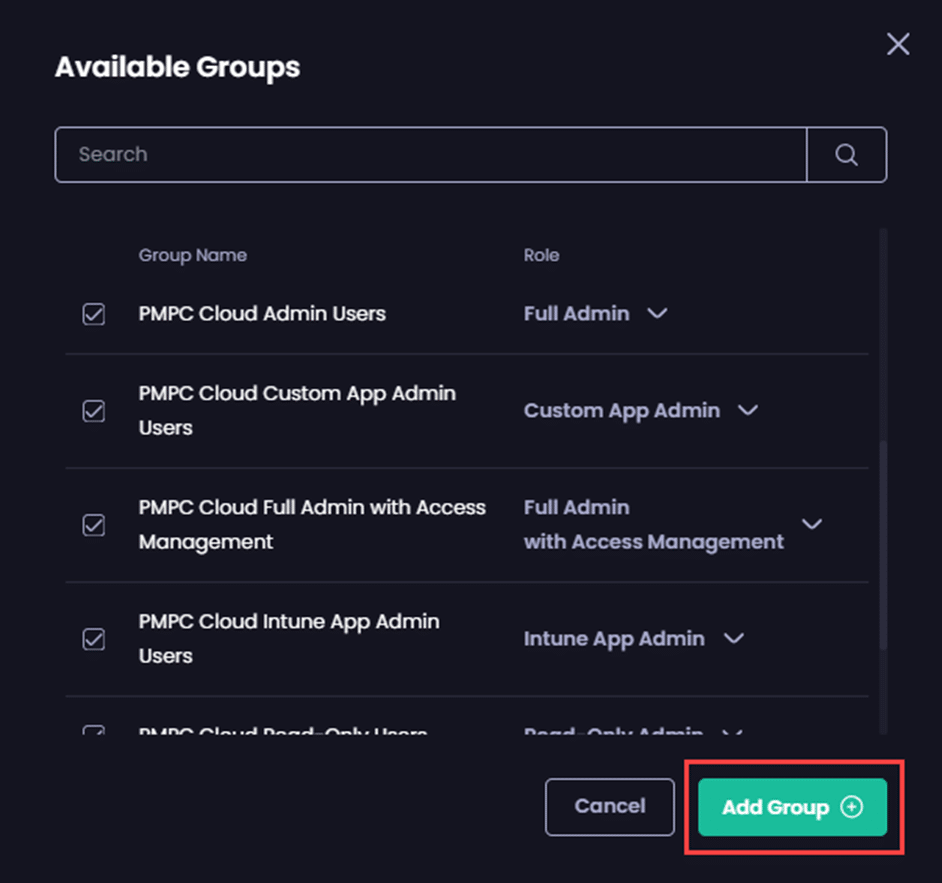Click the group list vertical scrollbar
The height and width of the screenshot is (883, 942).
[882, 545]
